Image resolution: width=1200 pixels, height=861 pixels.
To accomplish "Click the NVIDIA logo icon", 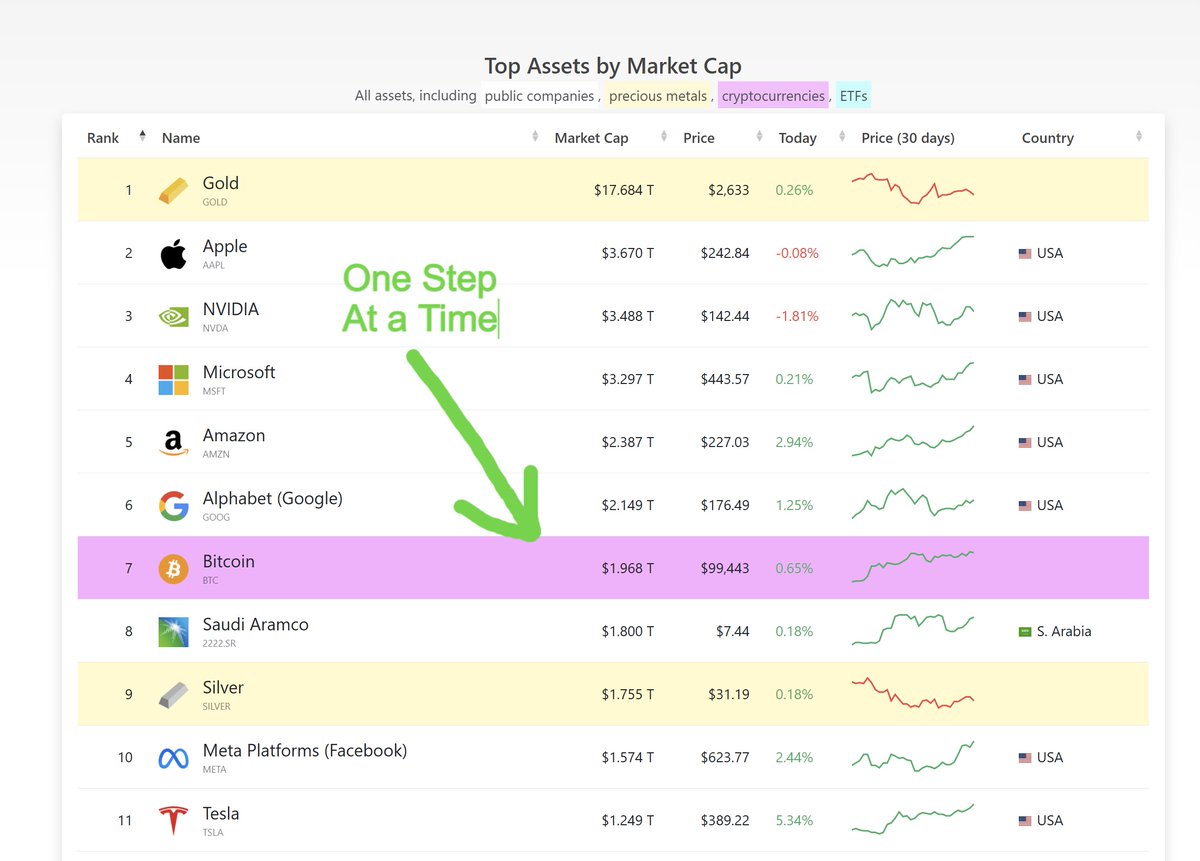I will 173,317.
